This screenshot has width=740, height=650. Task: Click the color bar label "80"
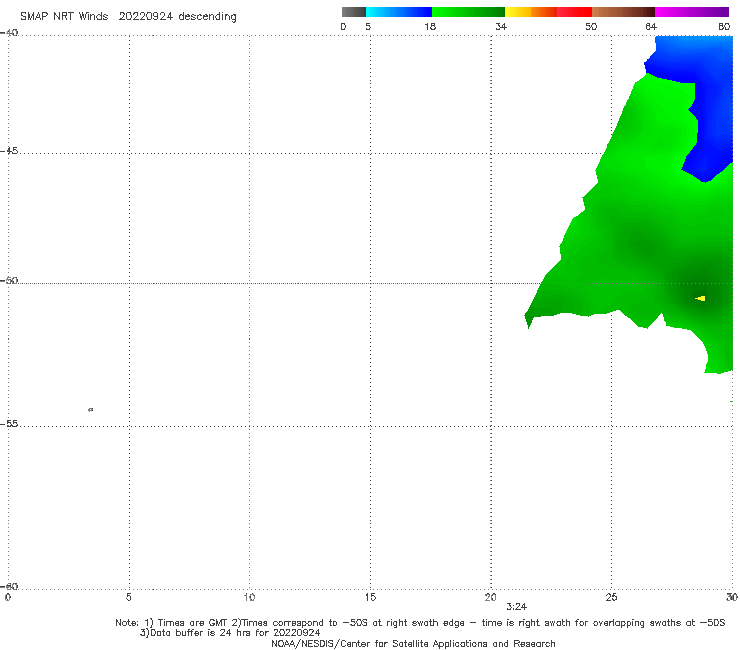pyautogui.click(x=724, y=26)
